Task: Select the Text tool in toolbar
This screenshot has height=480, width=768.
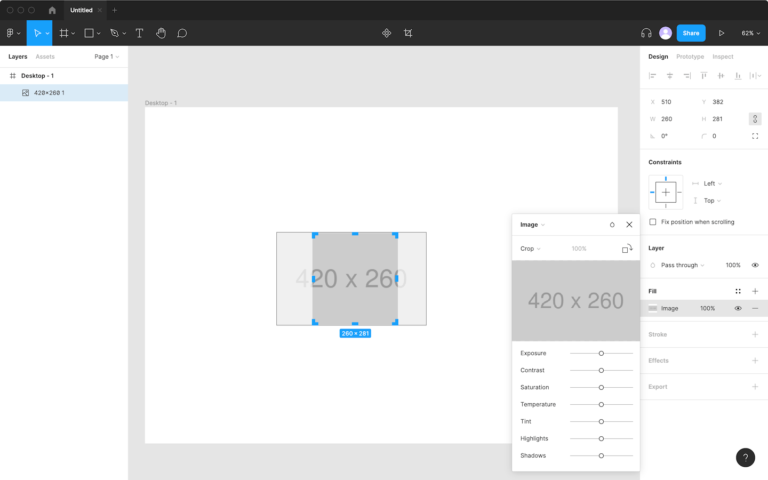Action: pos(139,33)
